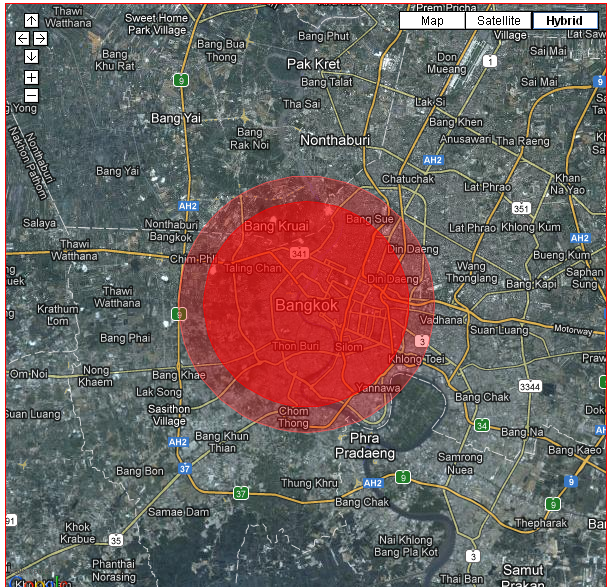The image size is (615, 587).
Task: Click the Don Mueang label
Action: (x=447, y=63)
